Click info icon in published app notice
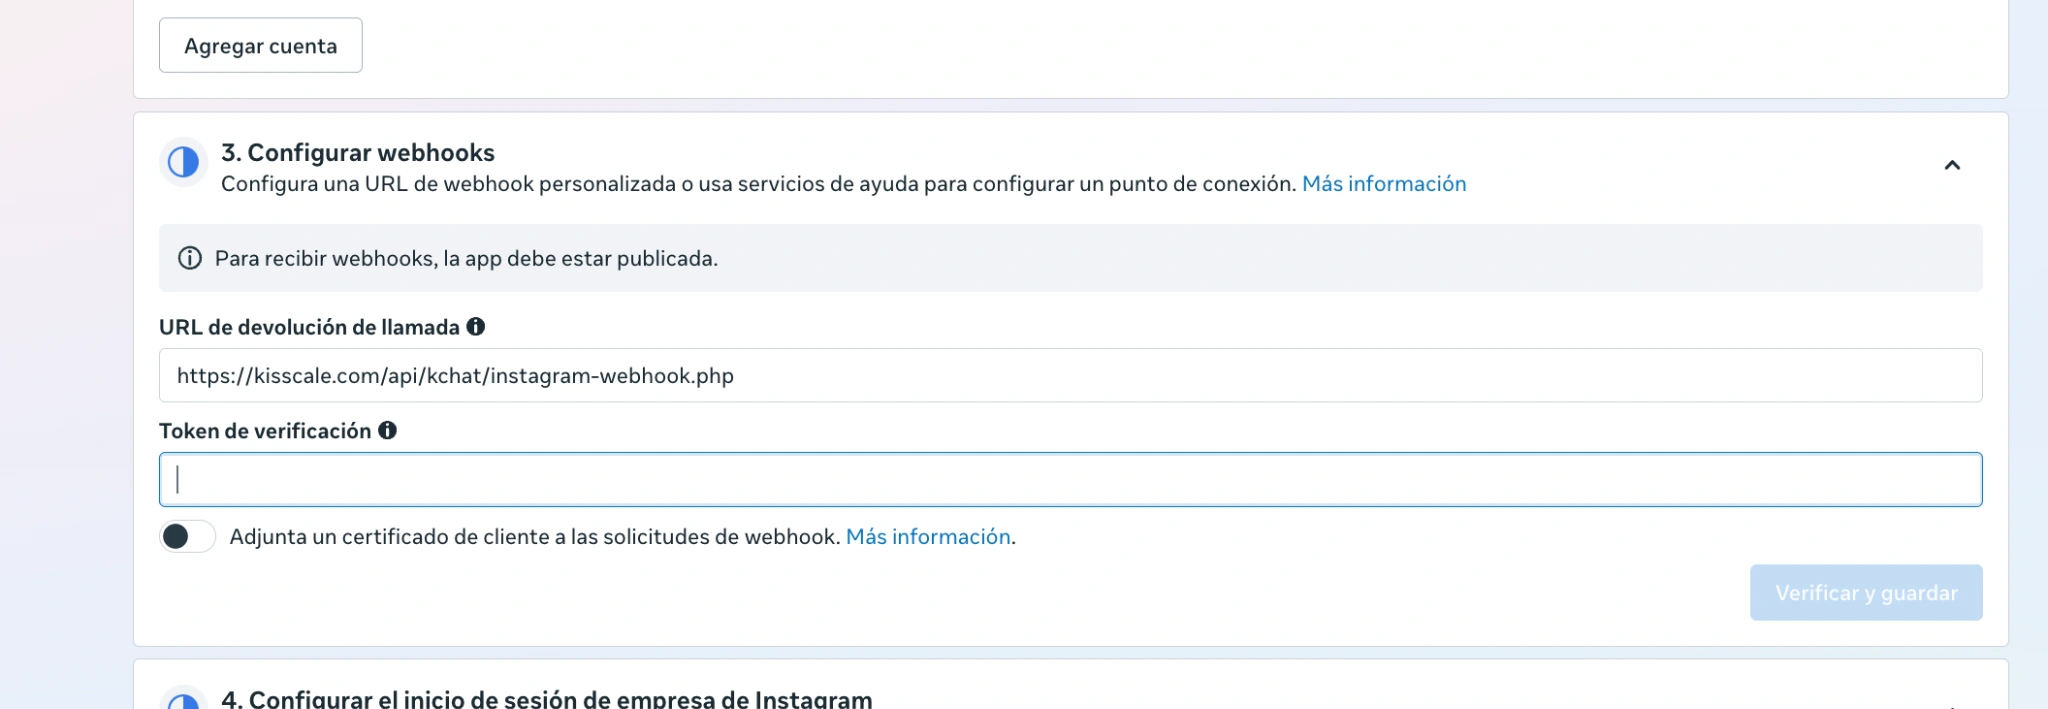Viewport: 2048px width, 709px height. coord(189,258)
